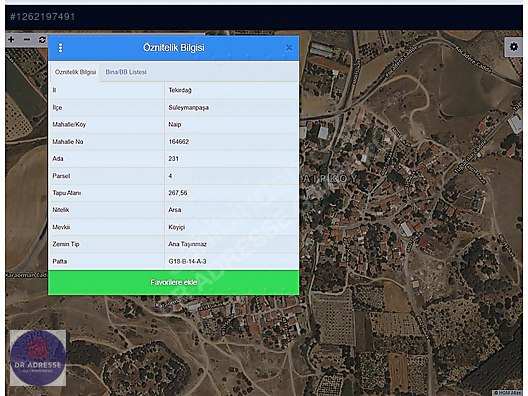Switch to the Bina/BB Listesi tab
Viewport: 528px width, 396px height.
[126, 72]
